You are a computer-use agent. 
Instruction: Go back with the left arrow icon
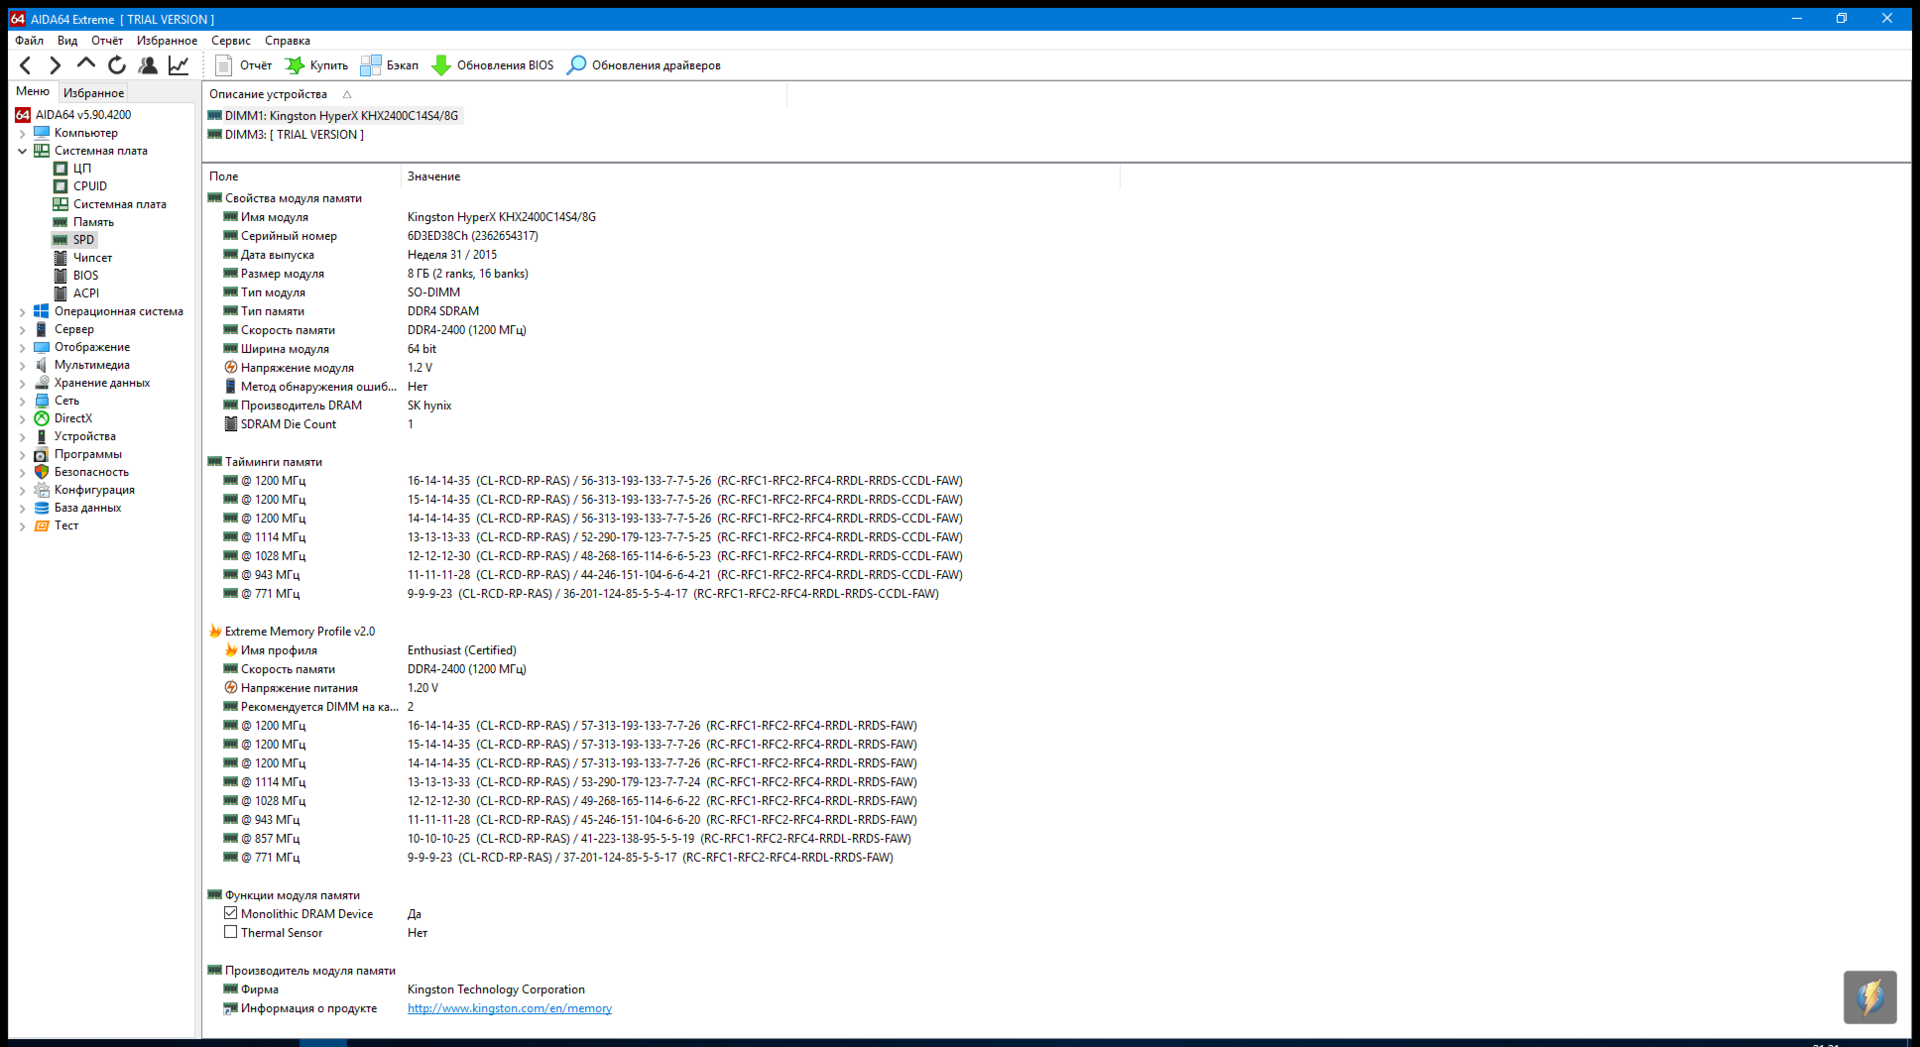click(x=26, y=66)
